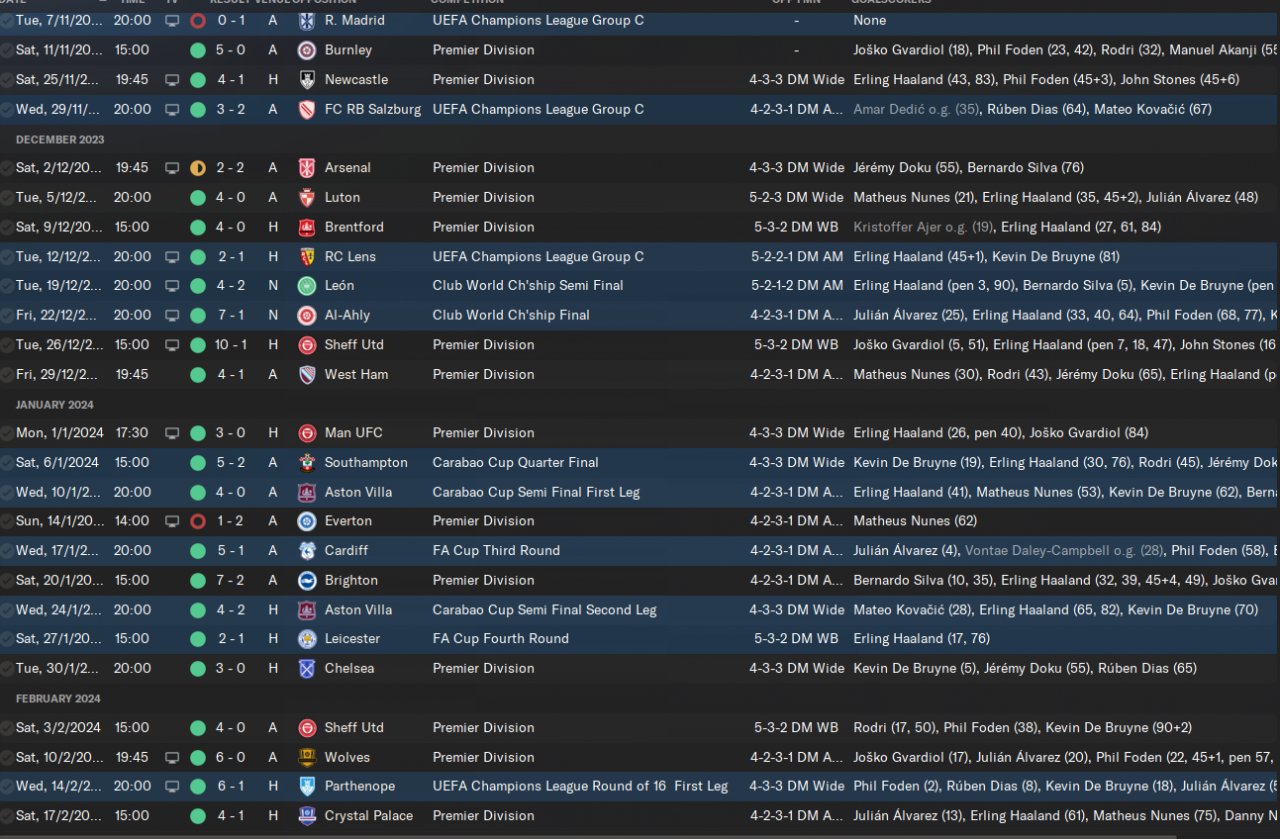Click the date 'Sat, 6/1/2024'
Screen dimensions: 1280x839
coord(57,463)
